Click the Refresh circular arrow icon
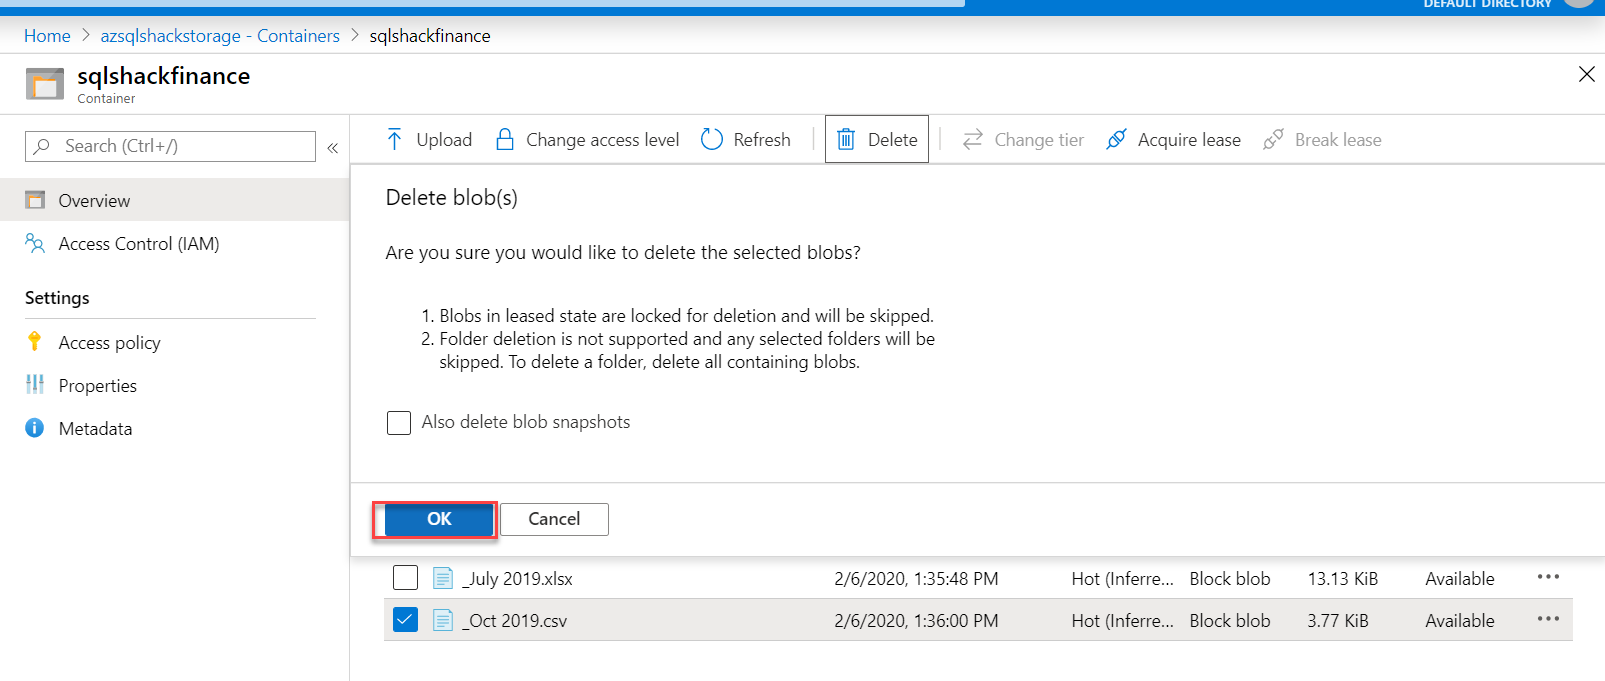This screenshot has width=1605, height=681. pyautogui.click(x=712, y=139)
